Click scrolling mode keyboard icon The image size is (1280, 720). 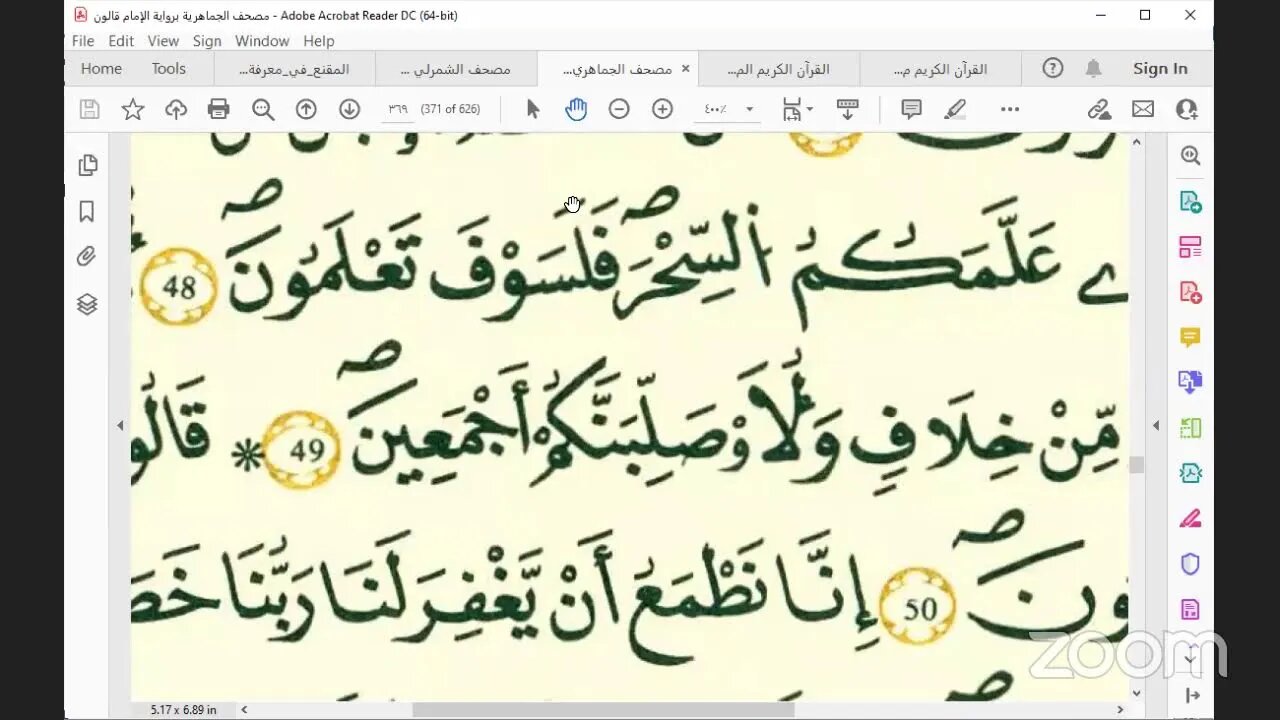click(x=848, y=109)
